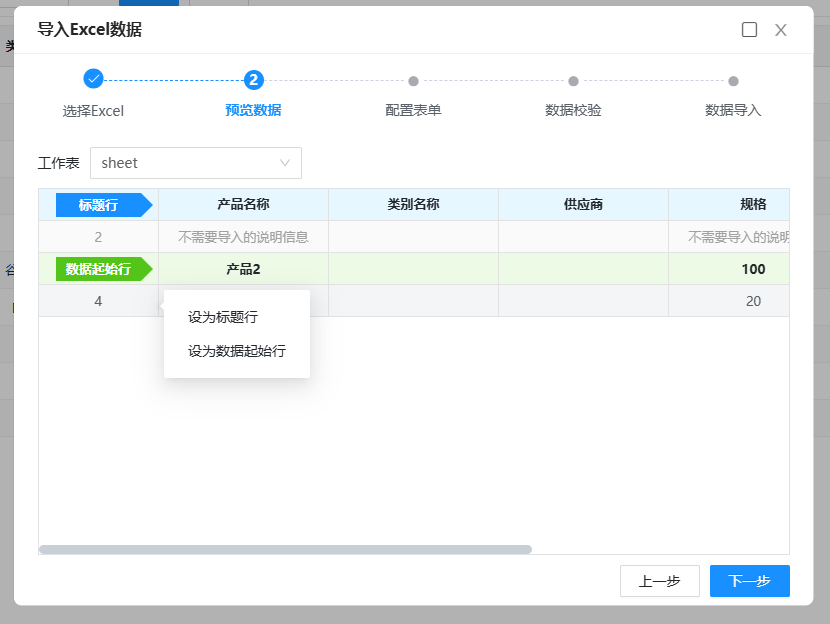
Task: Click the green 数据起始行 arrow tag
Action: 100,269
